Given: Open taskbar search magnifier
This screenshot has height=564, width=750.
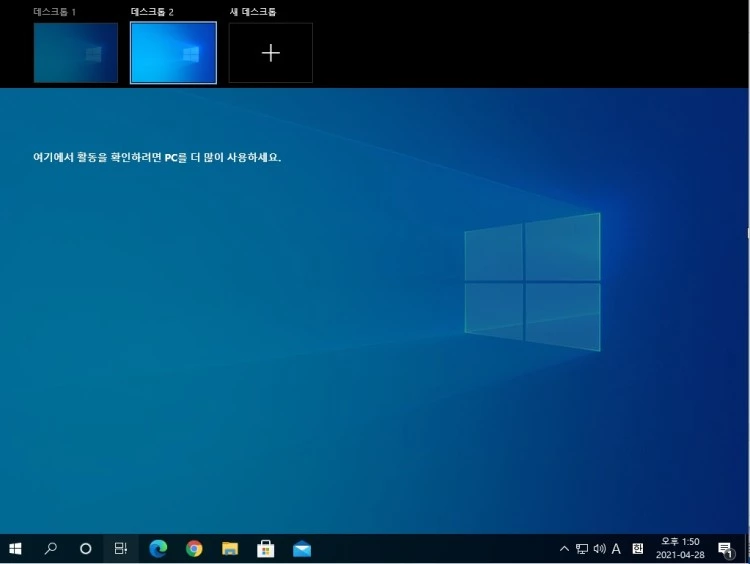Looking at the screenshot, I should [x=50, y=548].
